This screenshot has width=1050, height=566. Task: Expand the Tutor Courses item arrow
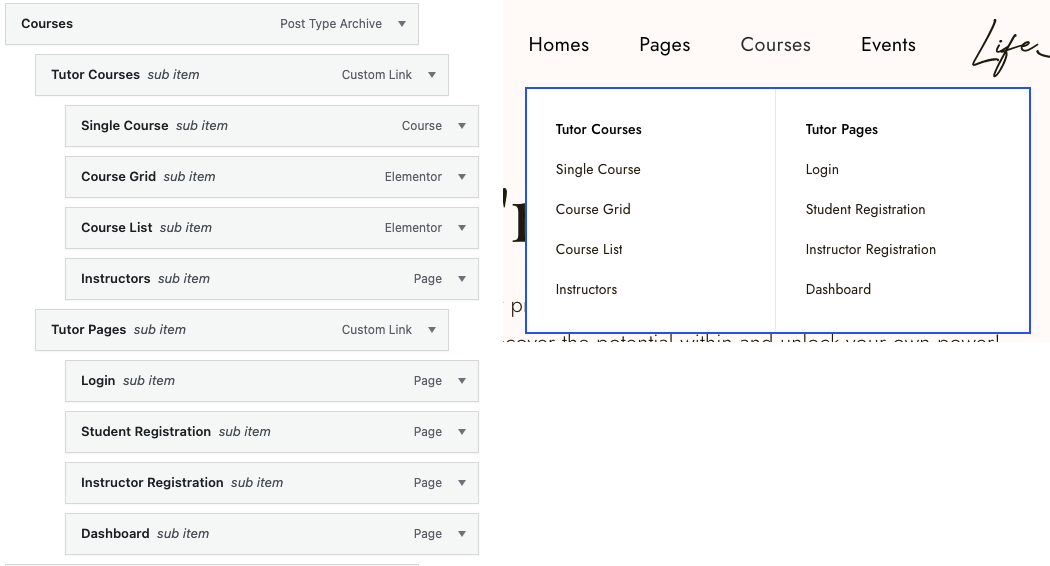432,75
